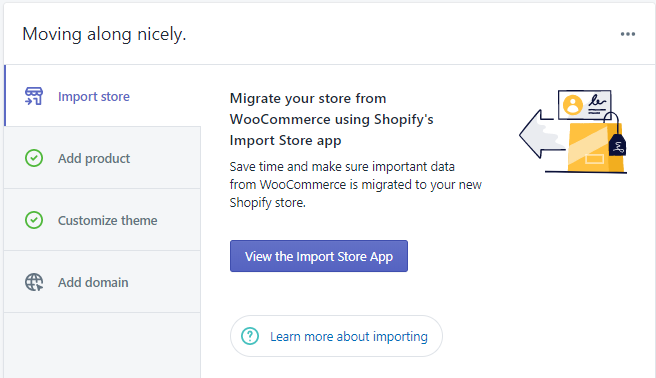Open Learn more about importing link
This screenshot has width=656, height=378.
pos(336,336)
